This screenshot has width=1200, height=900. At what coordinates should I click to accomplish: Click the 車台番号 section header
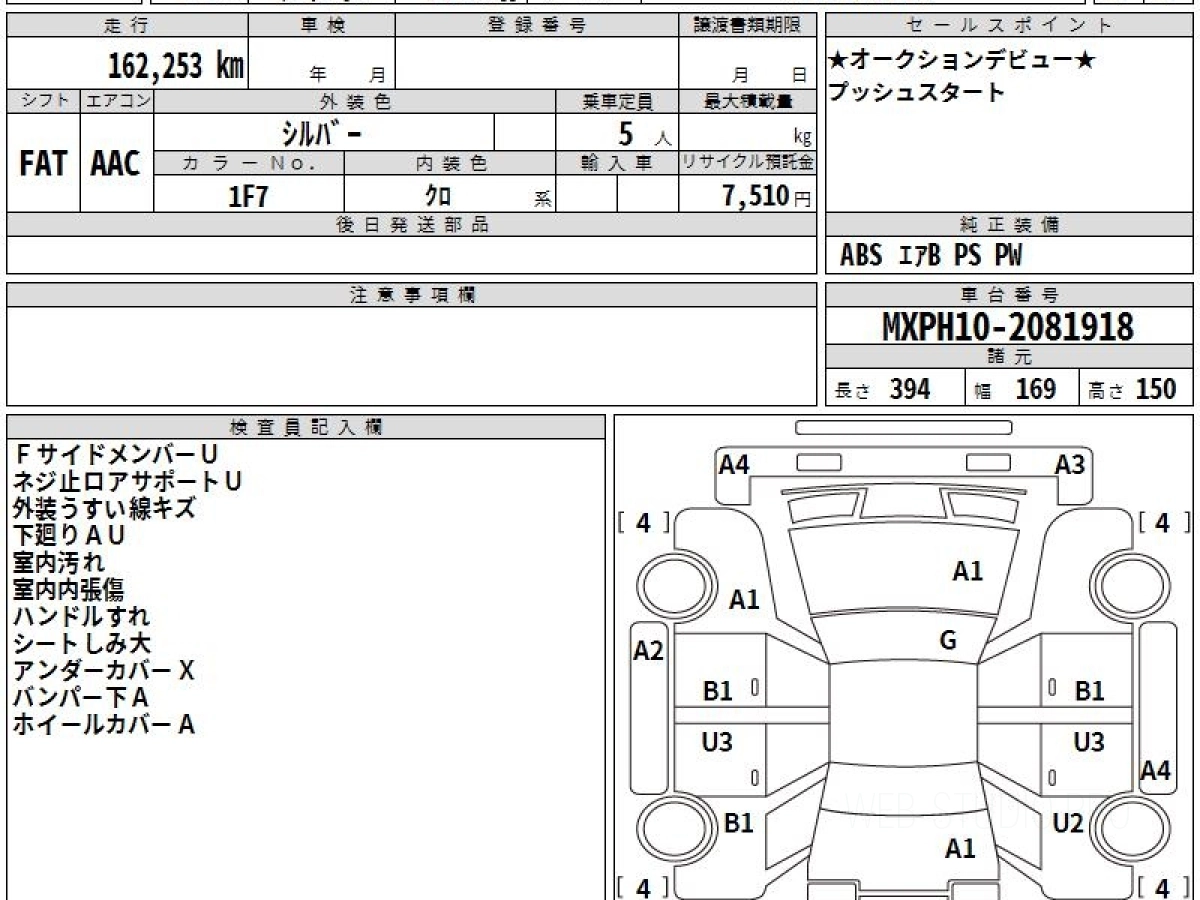(x=1010, y=295)
